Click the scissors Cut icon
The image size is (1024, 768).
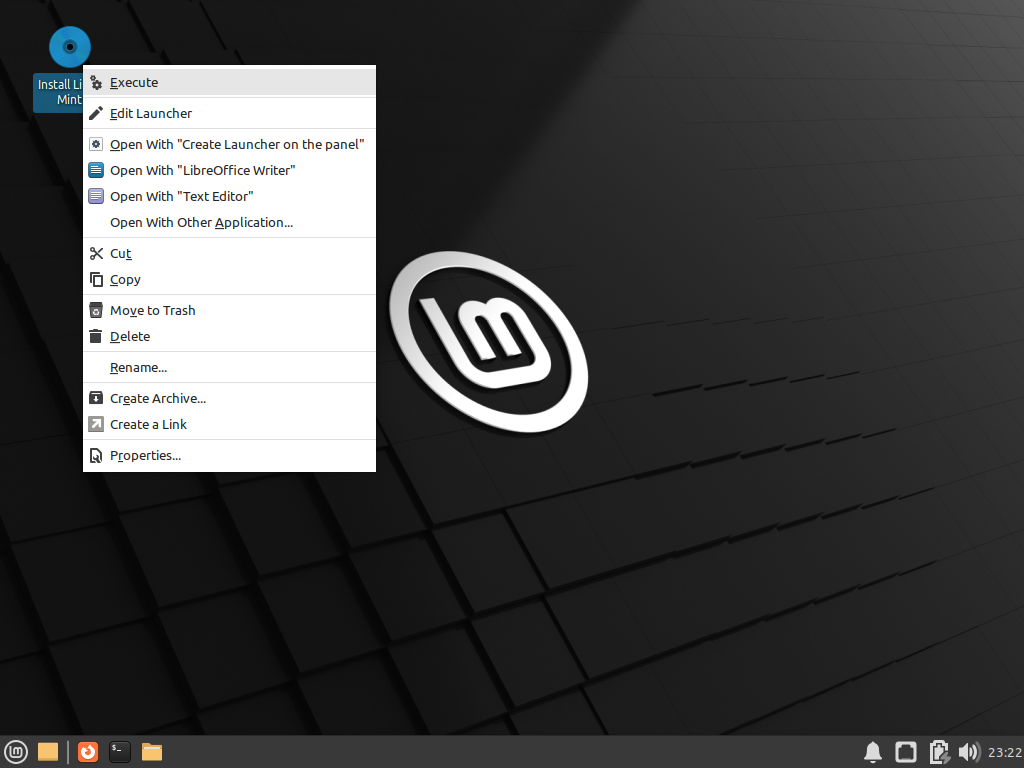click(x=96, y=253)
